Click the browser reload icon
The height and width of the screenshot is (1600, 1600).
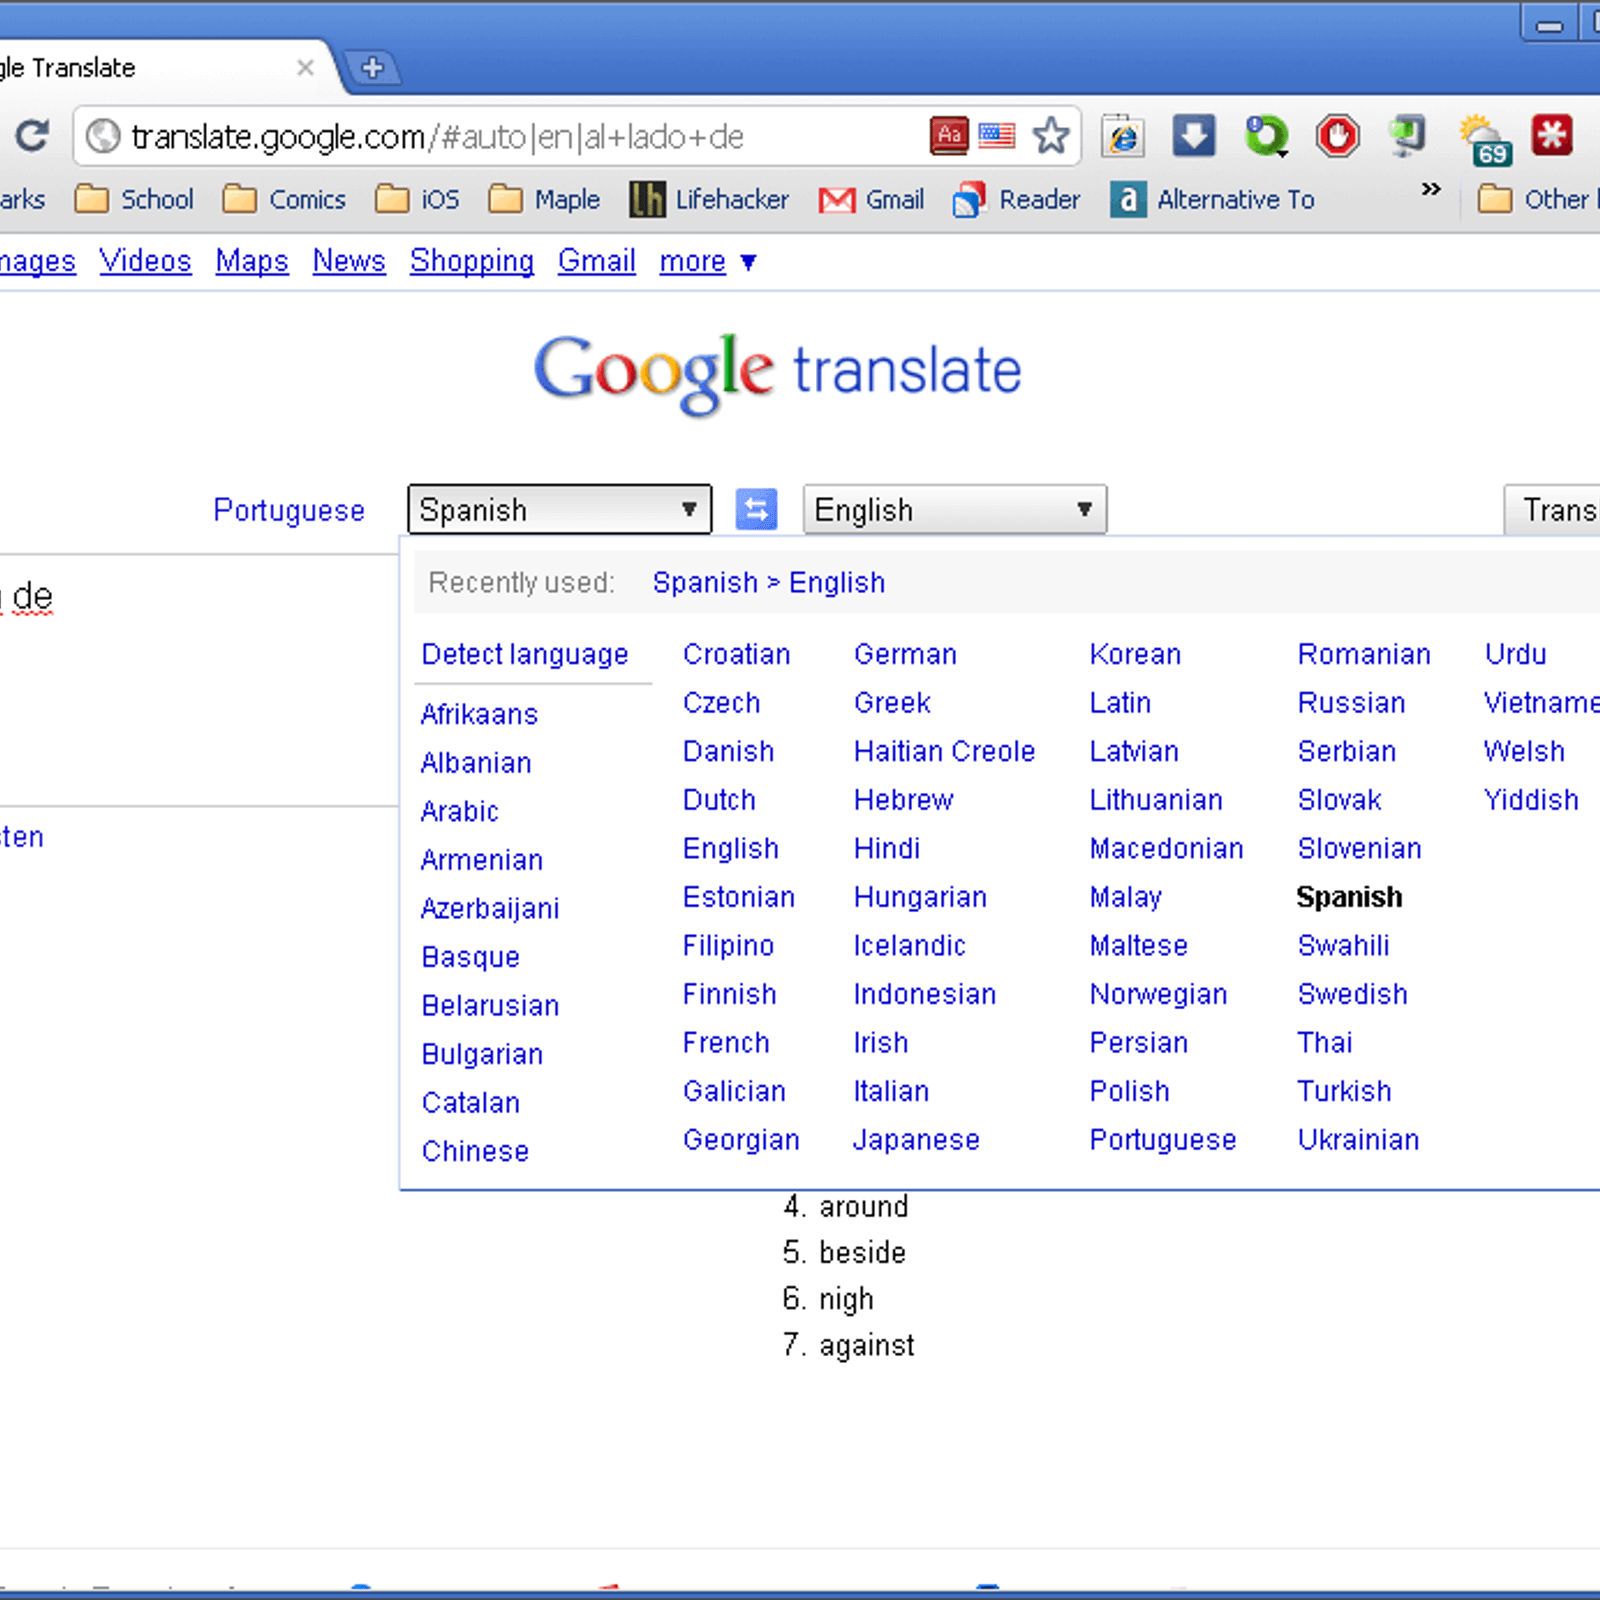click(x=31, y=136)
